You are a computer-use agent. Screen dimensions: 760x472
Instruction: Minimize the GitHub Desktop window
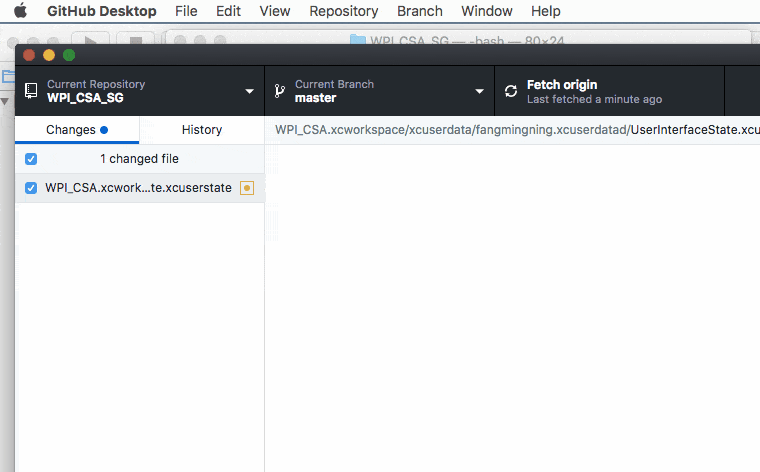(x=49, y=55)
